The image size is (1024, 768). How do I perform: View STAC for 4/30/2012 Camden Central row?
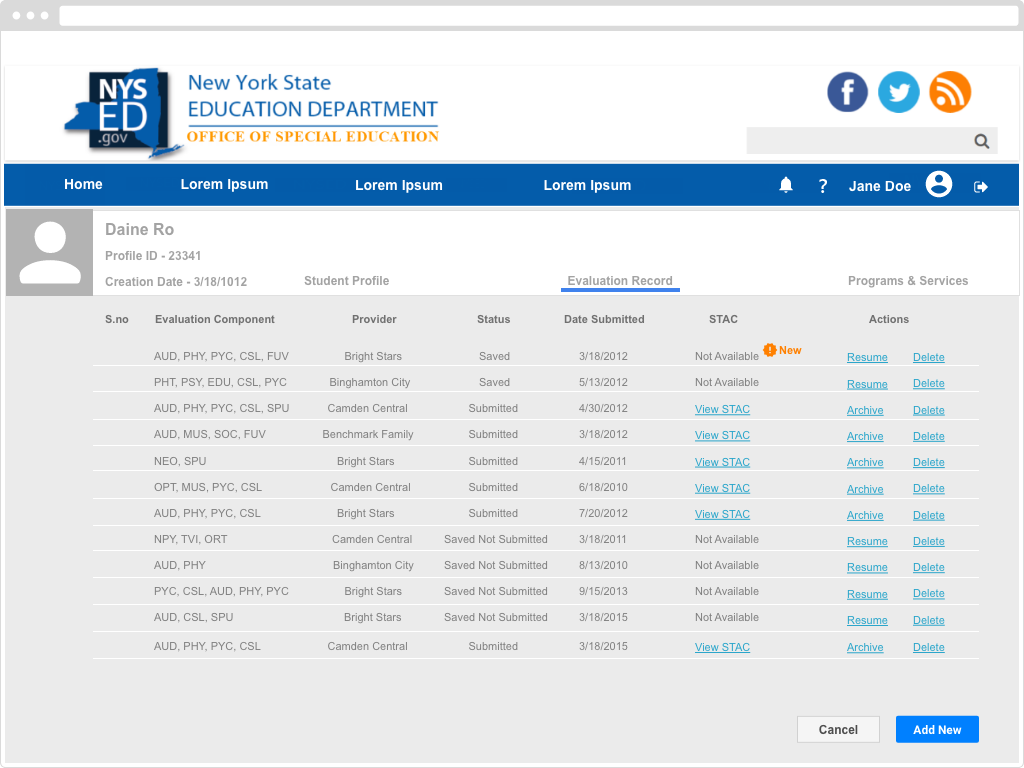(722, 409)
